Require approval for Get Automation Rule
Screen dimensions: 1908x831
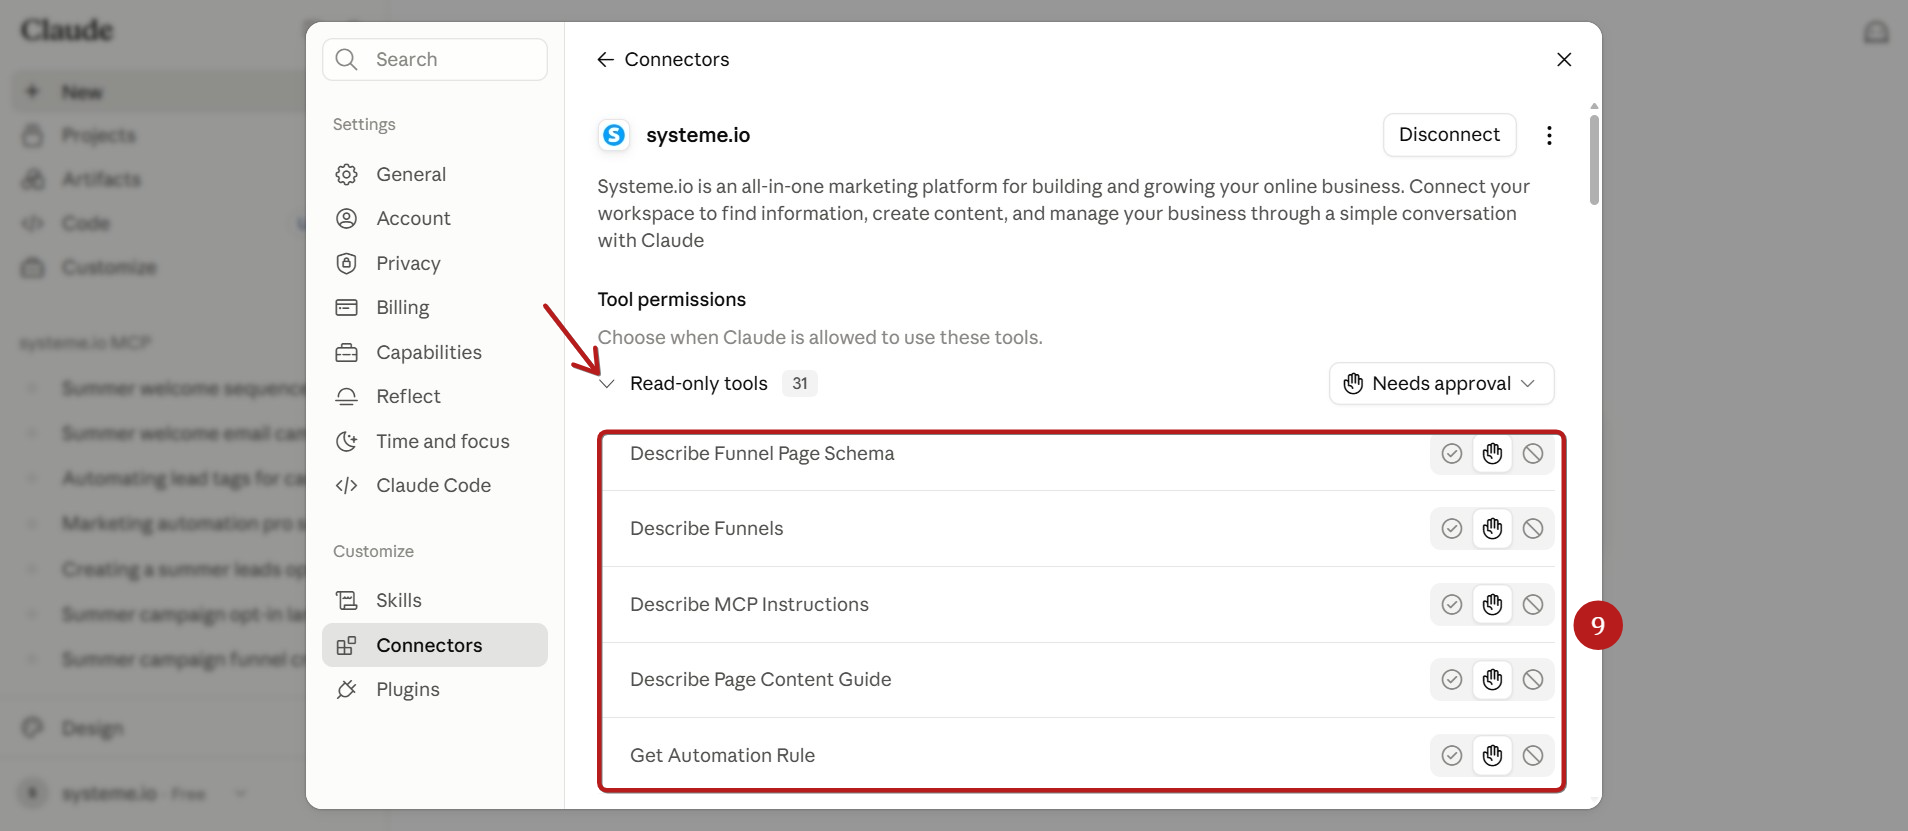click(1492, 756)
